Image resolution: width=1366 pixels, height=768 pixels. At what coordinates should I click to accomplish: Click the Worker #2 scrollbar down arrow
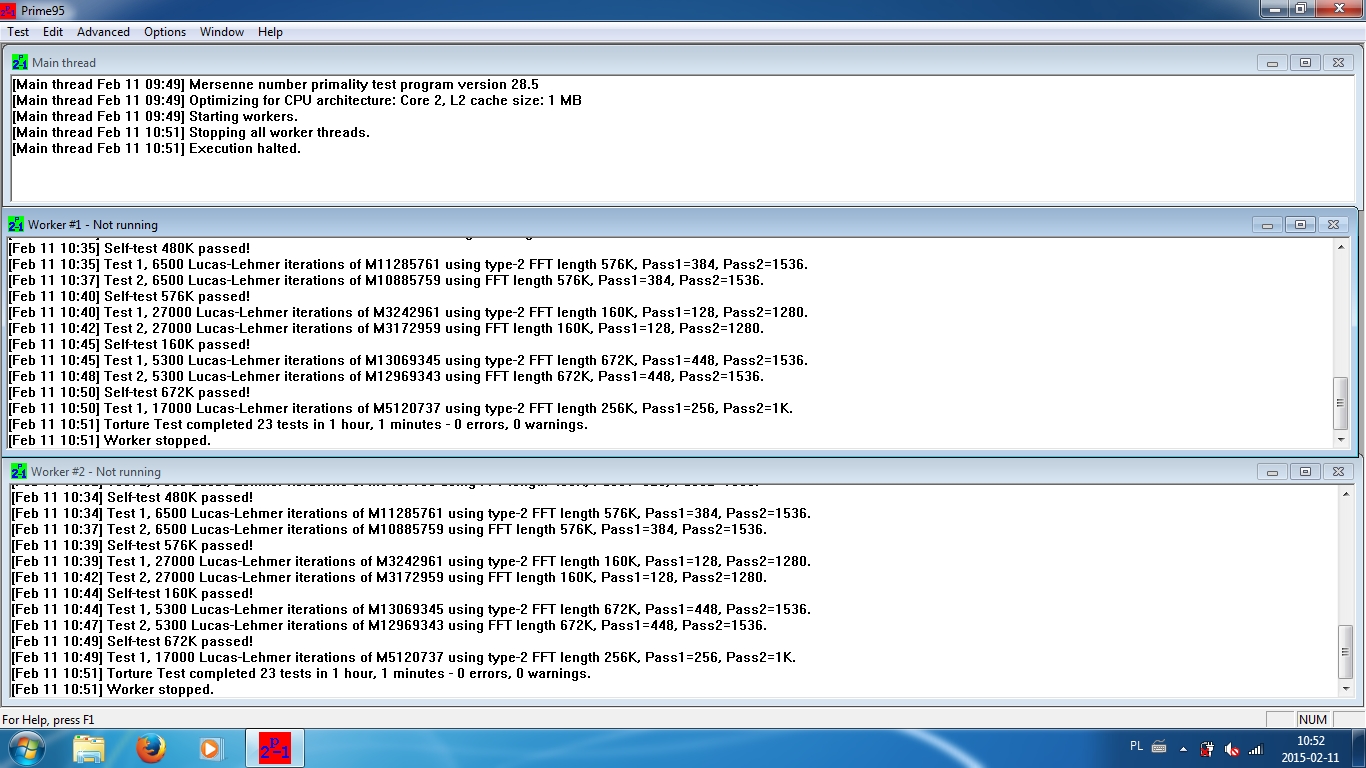1345,689
